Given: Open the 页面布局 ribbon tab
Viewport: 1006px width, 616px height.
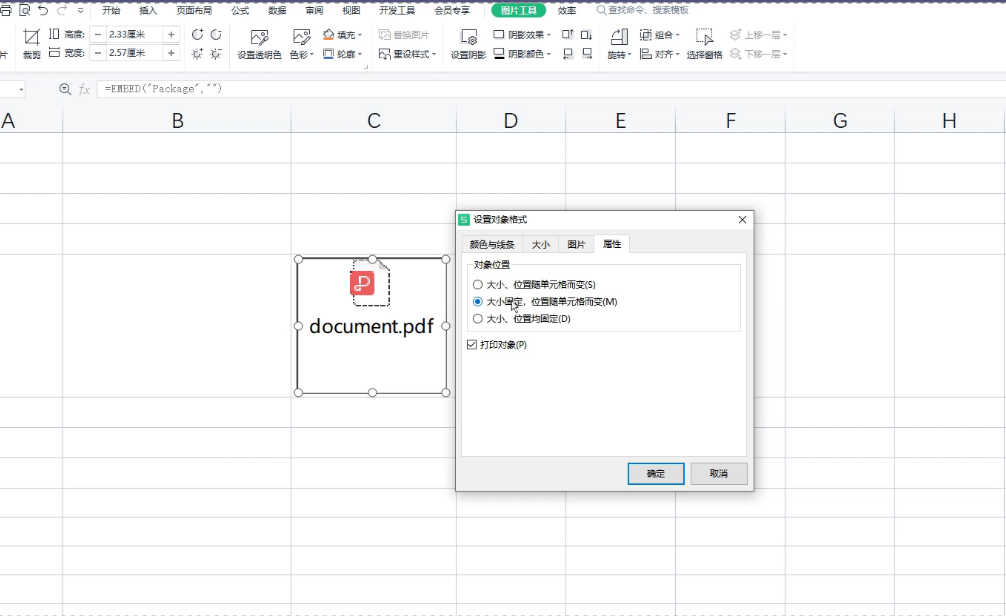Looking at the screenshot, I should [x=193, y=10].
